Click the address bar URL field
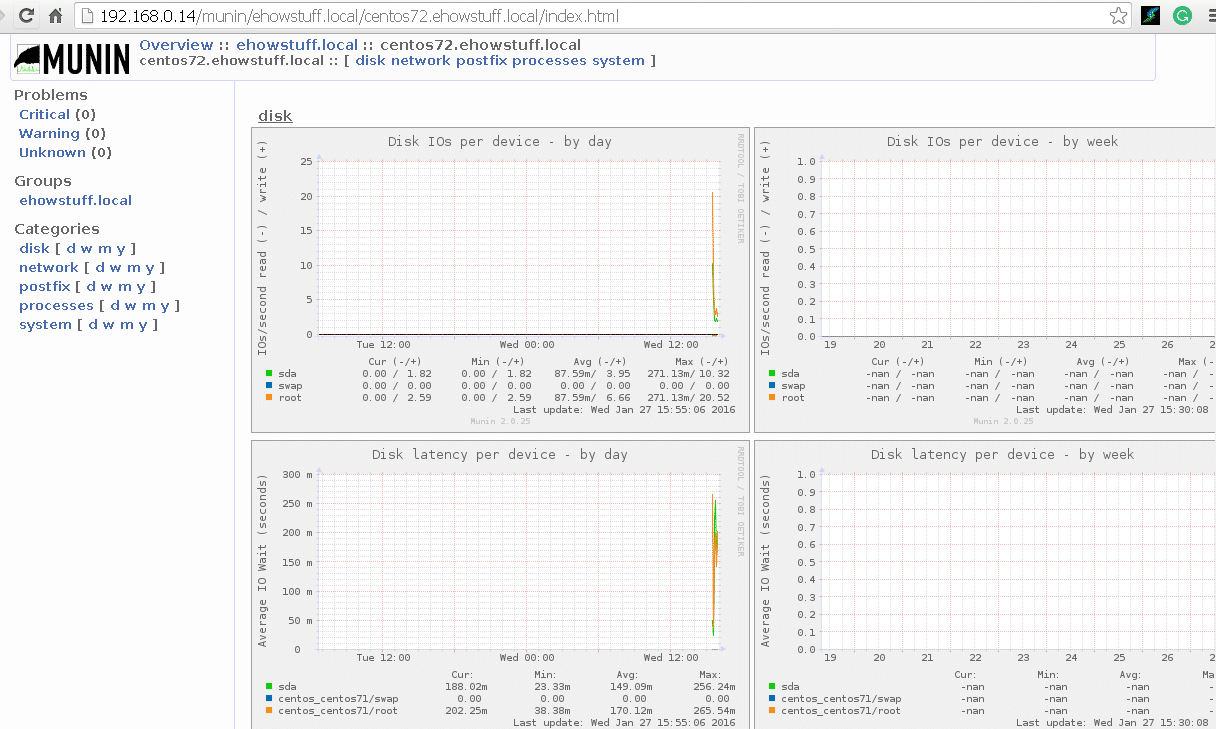This screenshot has width=1216, height=729. point(400,15)
